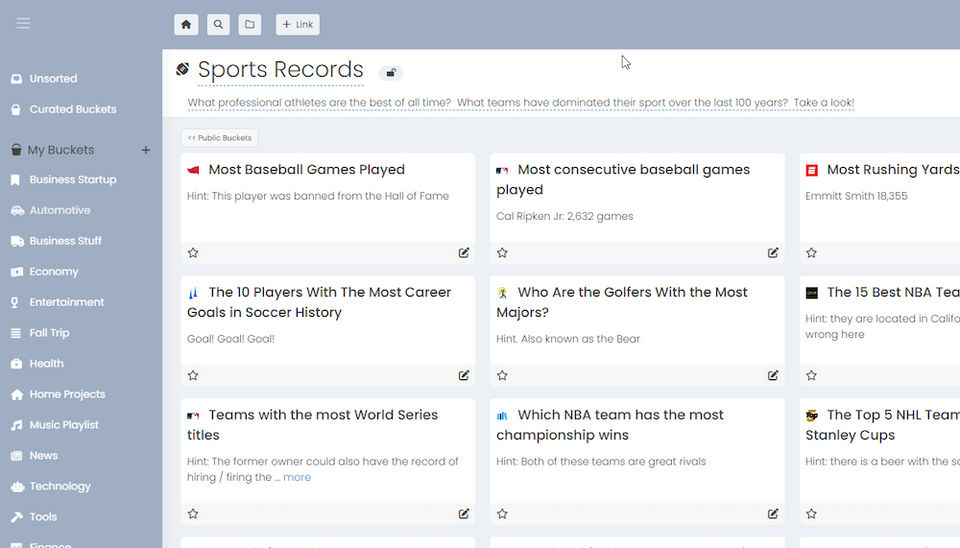Click the folder icon in toolbar
This screenshot has width=960, height=548.
(x=250, y=24)
